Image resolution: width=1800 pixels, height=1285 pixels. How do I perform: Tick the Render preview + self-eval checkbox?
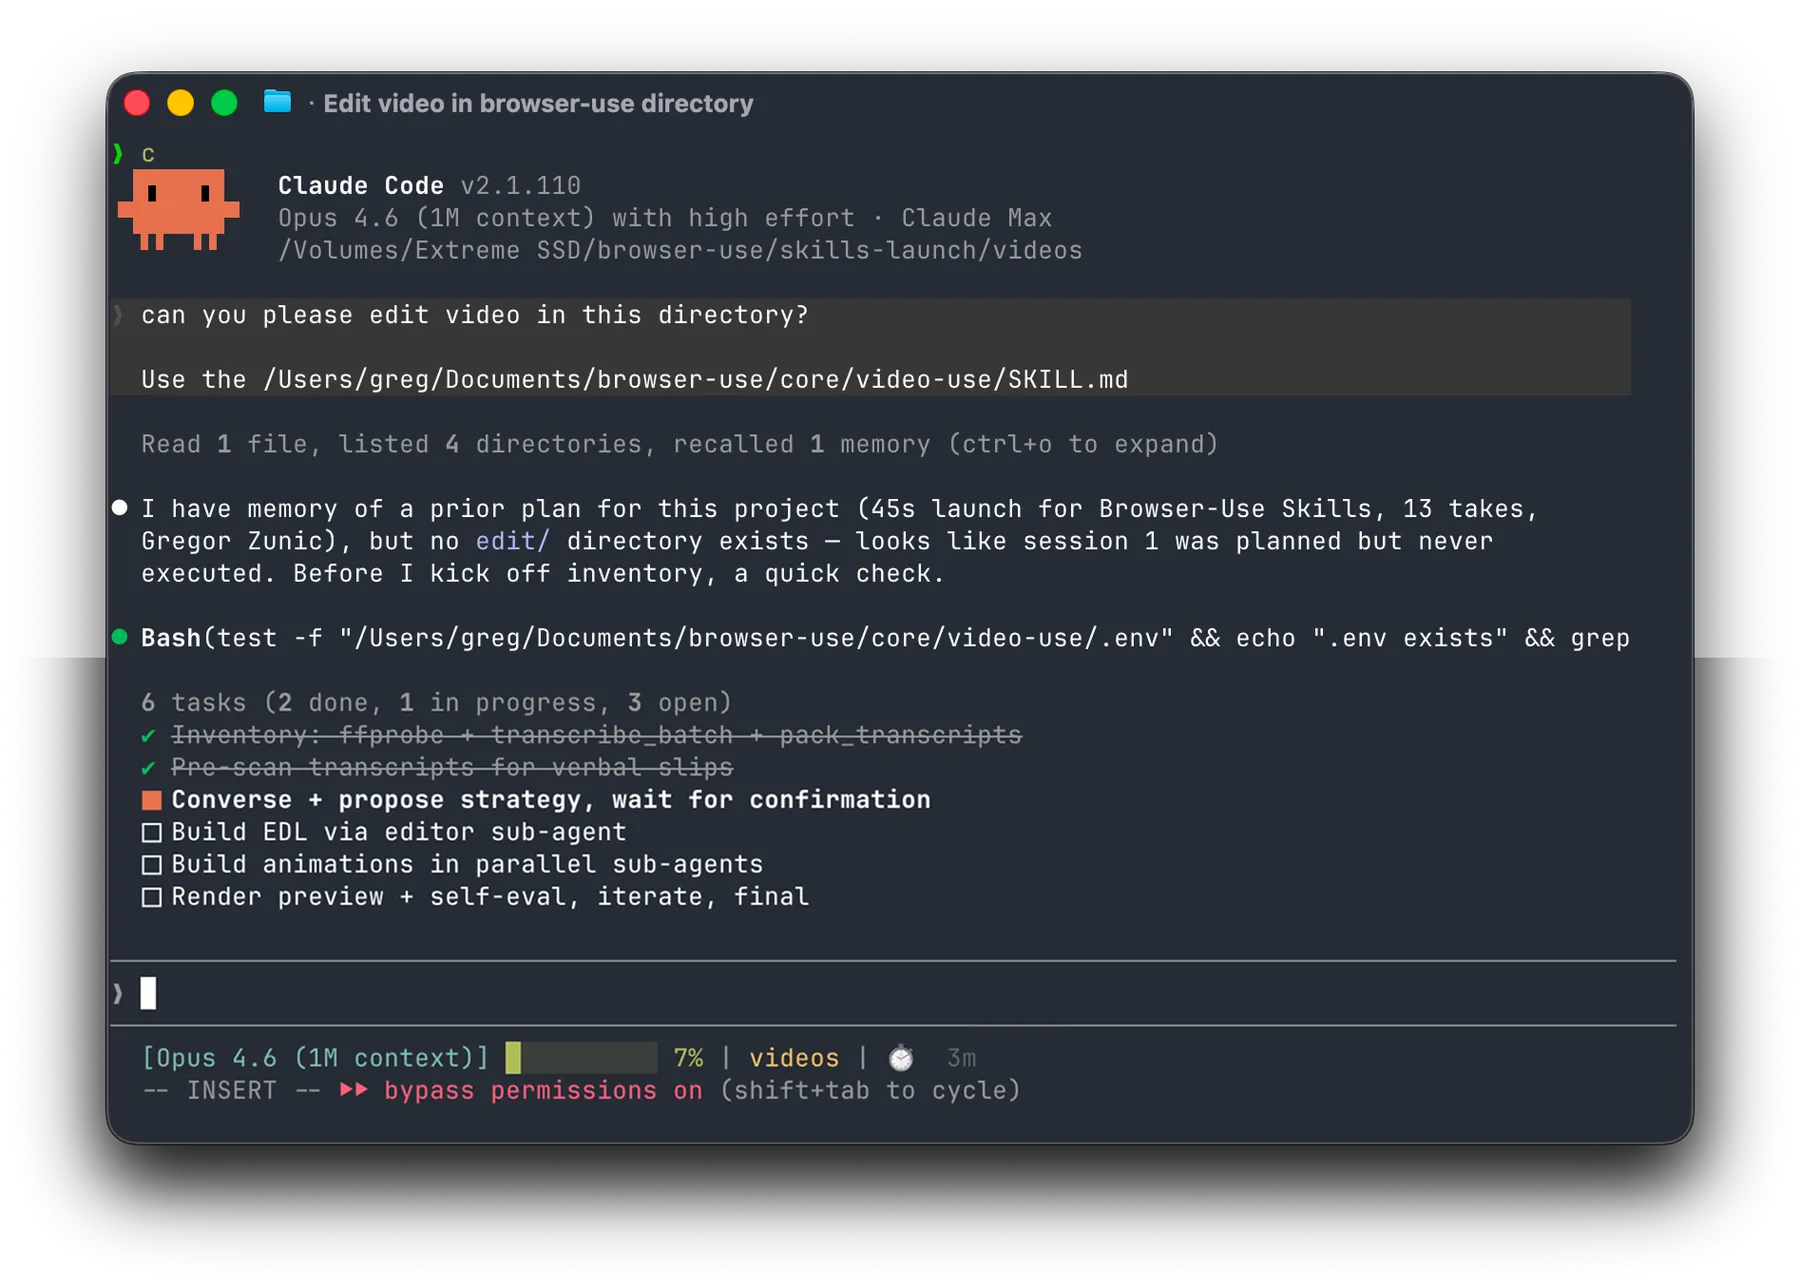[151, 897]
